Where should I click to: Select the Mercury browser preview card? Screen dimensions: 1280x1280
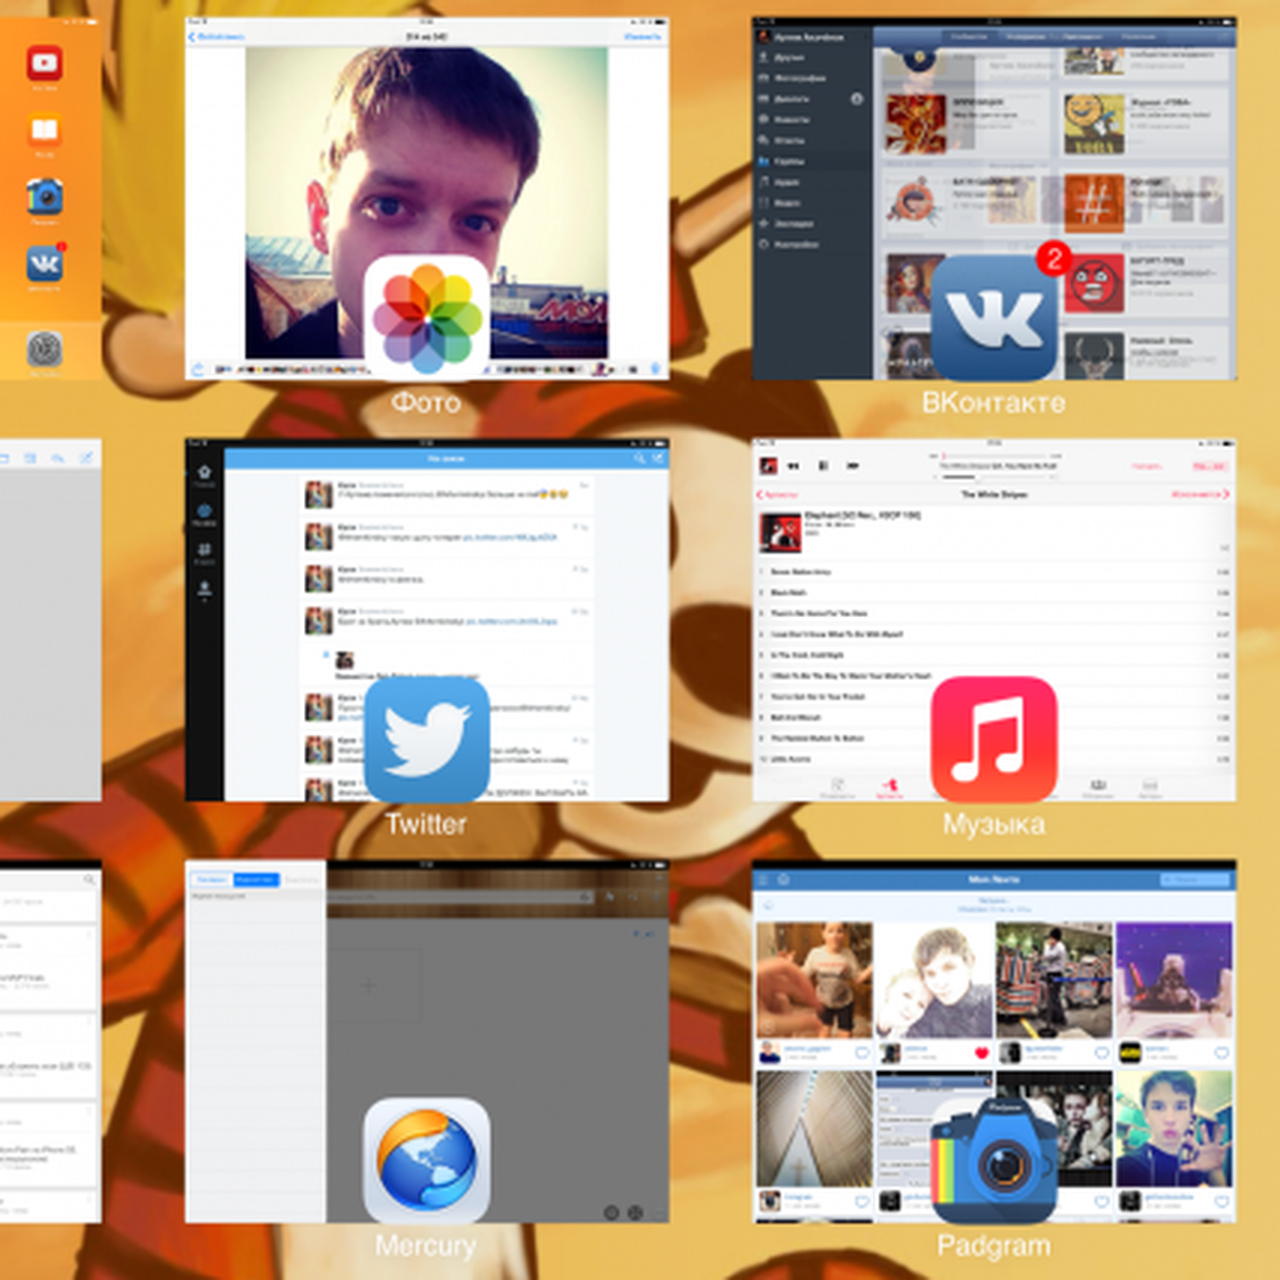coord(427,1042)
